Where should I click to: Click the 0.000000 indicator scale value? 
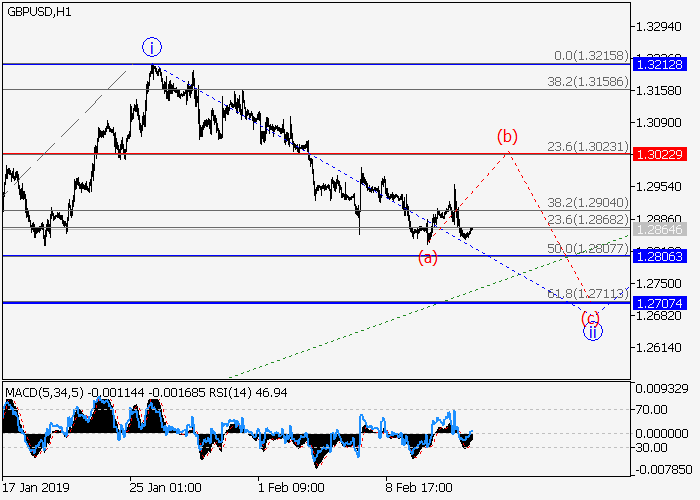point(662,433)
